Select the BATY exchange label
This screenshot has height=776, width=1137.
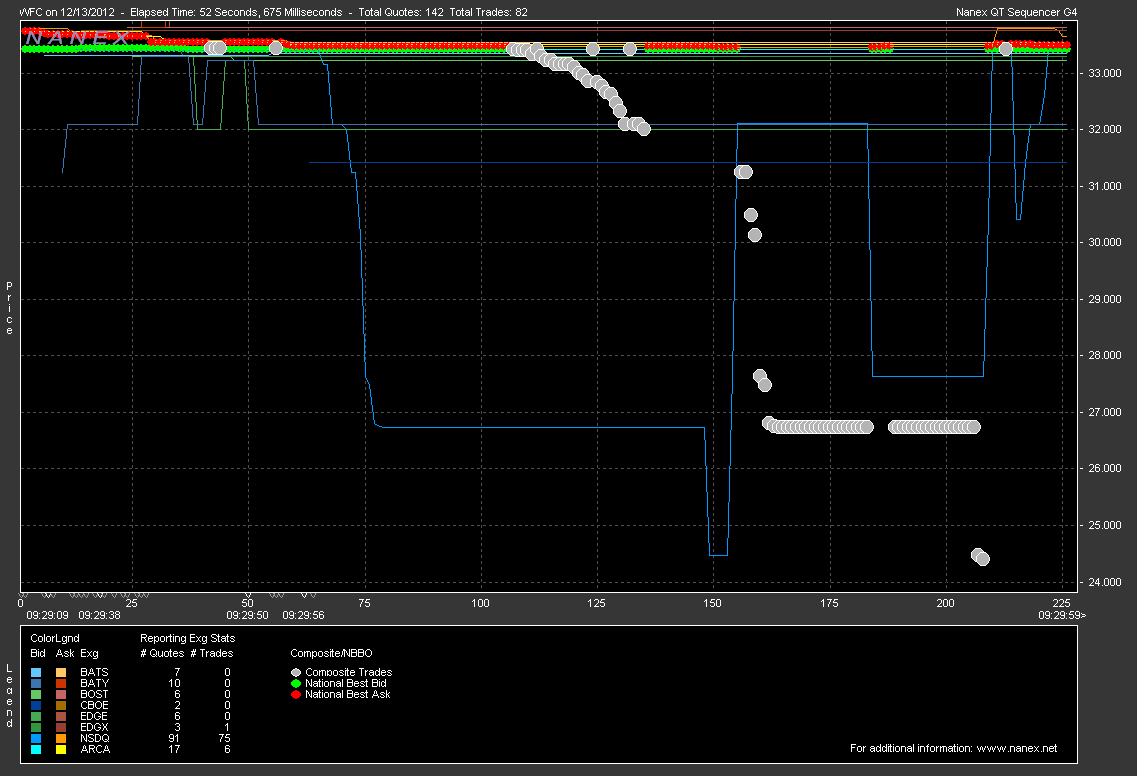(x=94, y=683)
